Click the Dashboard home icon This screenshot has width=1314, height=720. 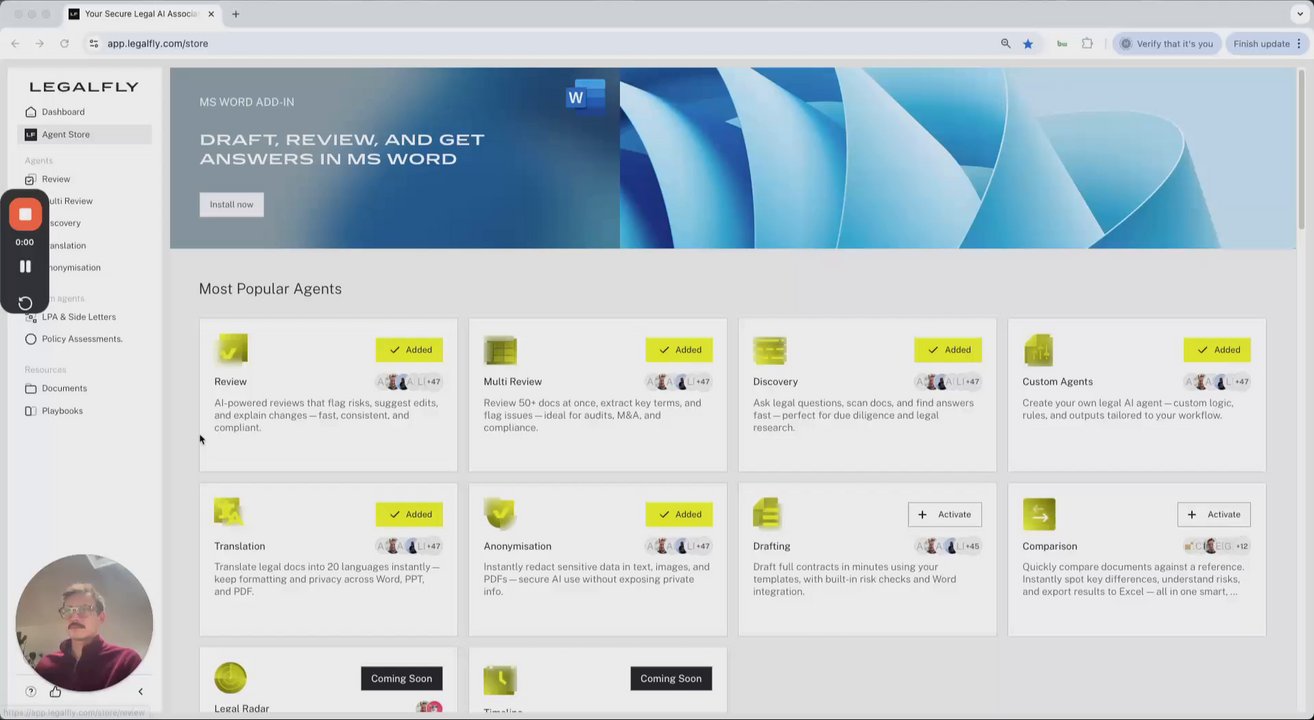point(31,112)
